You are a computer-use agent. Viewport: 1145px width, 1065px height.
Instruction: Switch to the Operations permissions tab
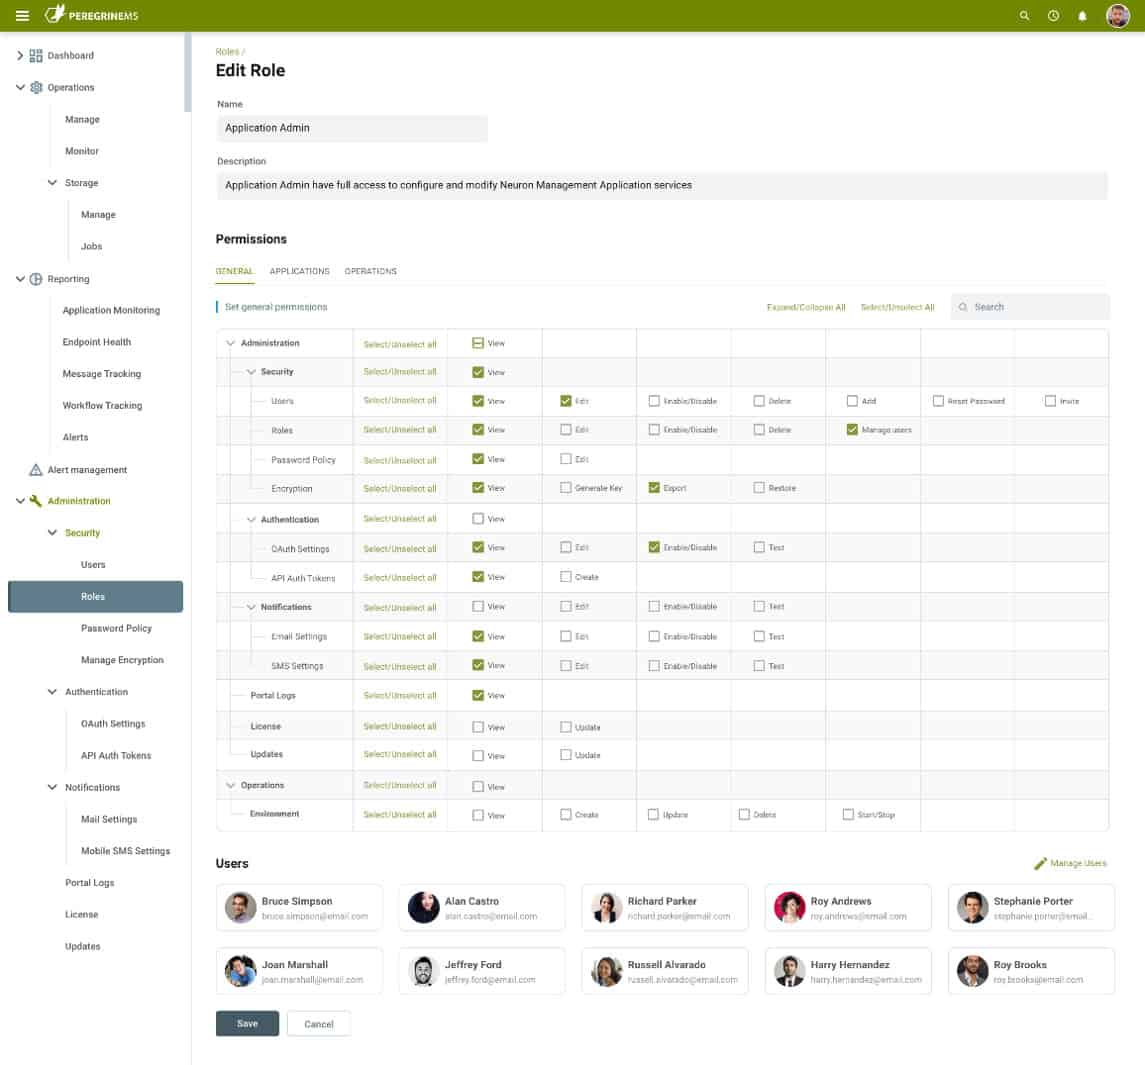coord(370,271)
